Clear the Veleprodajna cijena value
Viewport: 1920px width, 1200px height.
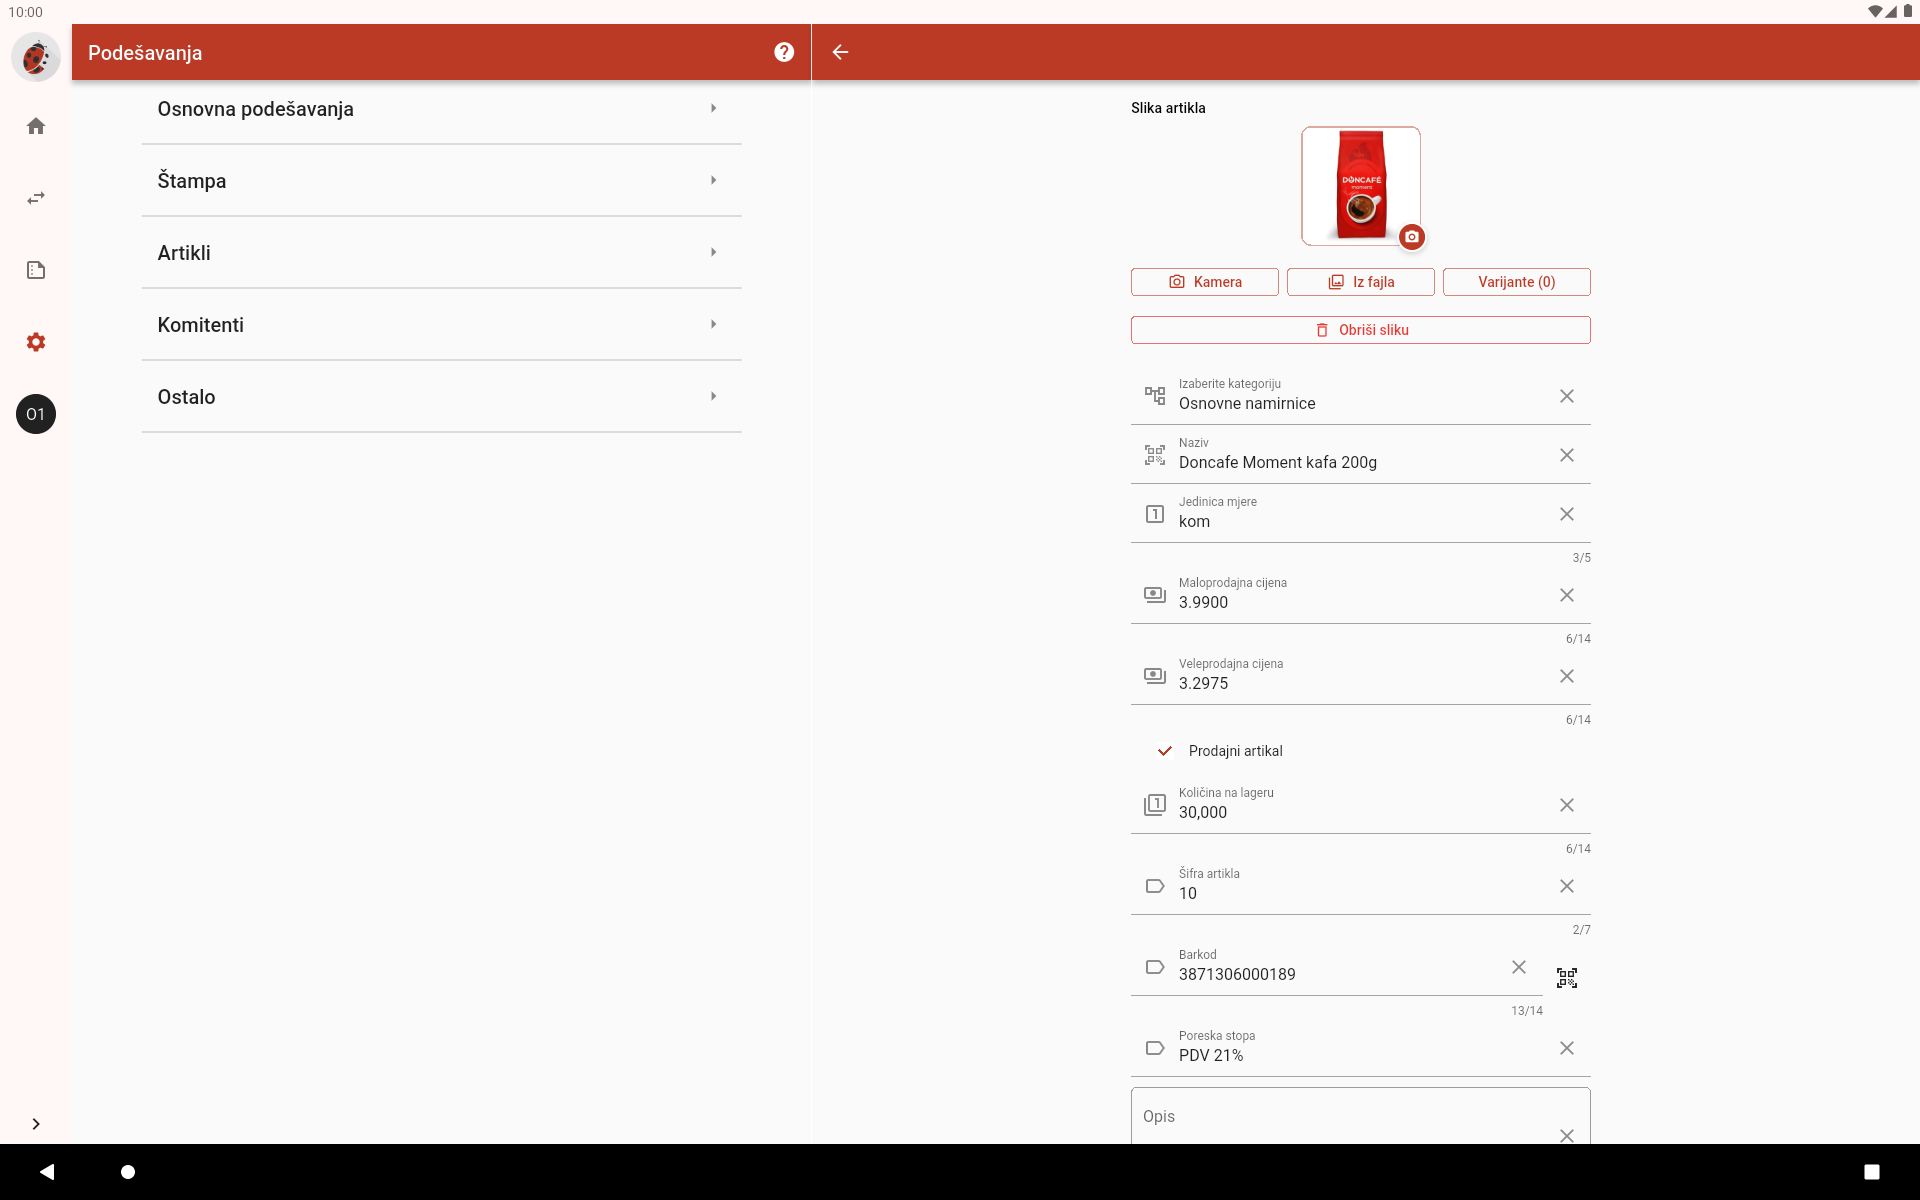1567,676
